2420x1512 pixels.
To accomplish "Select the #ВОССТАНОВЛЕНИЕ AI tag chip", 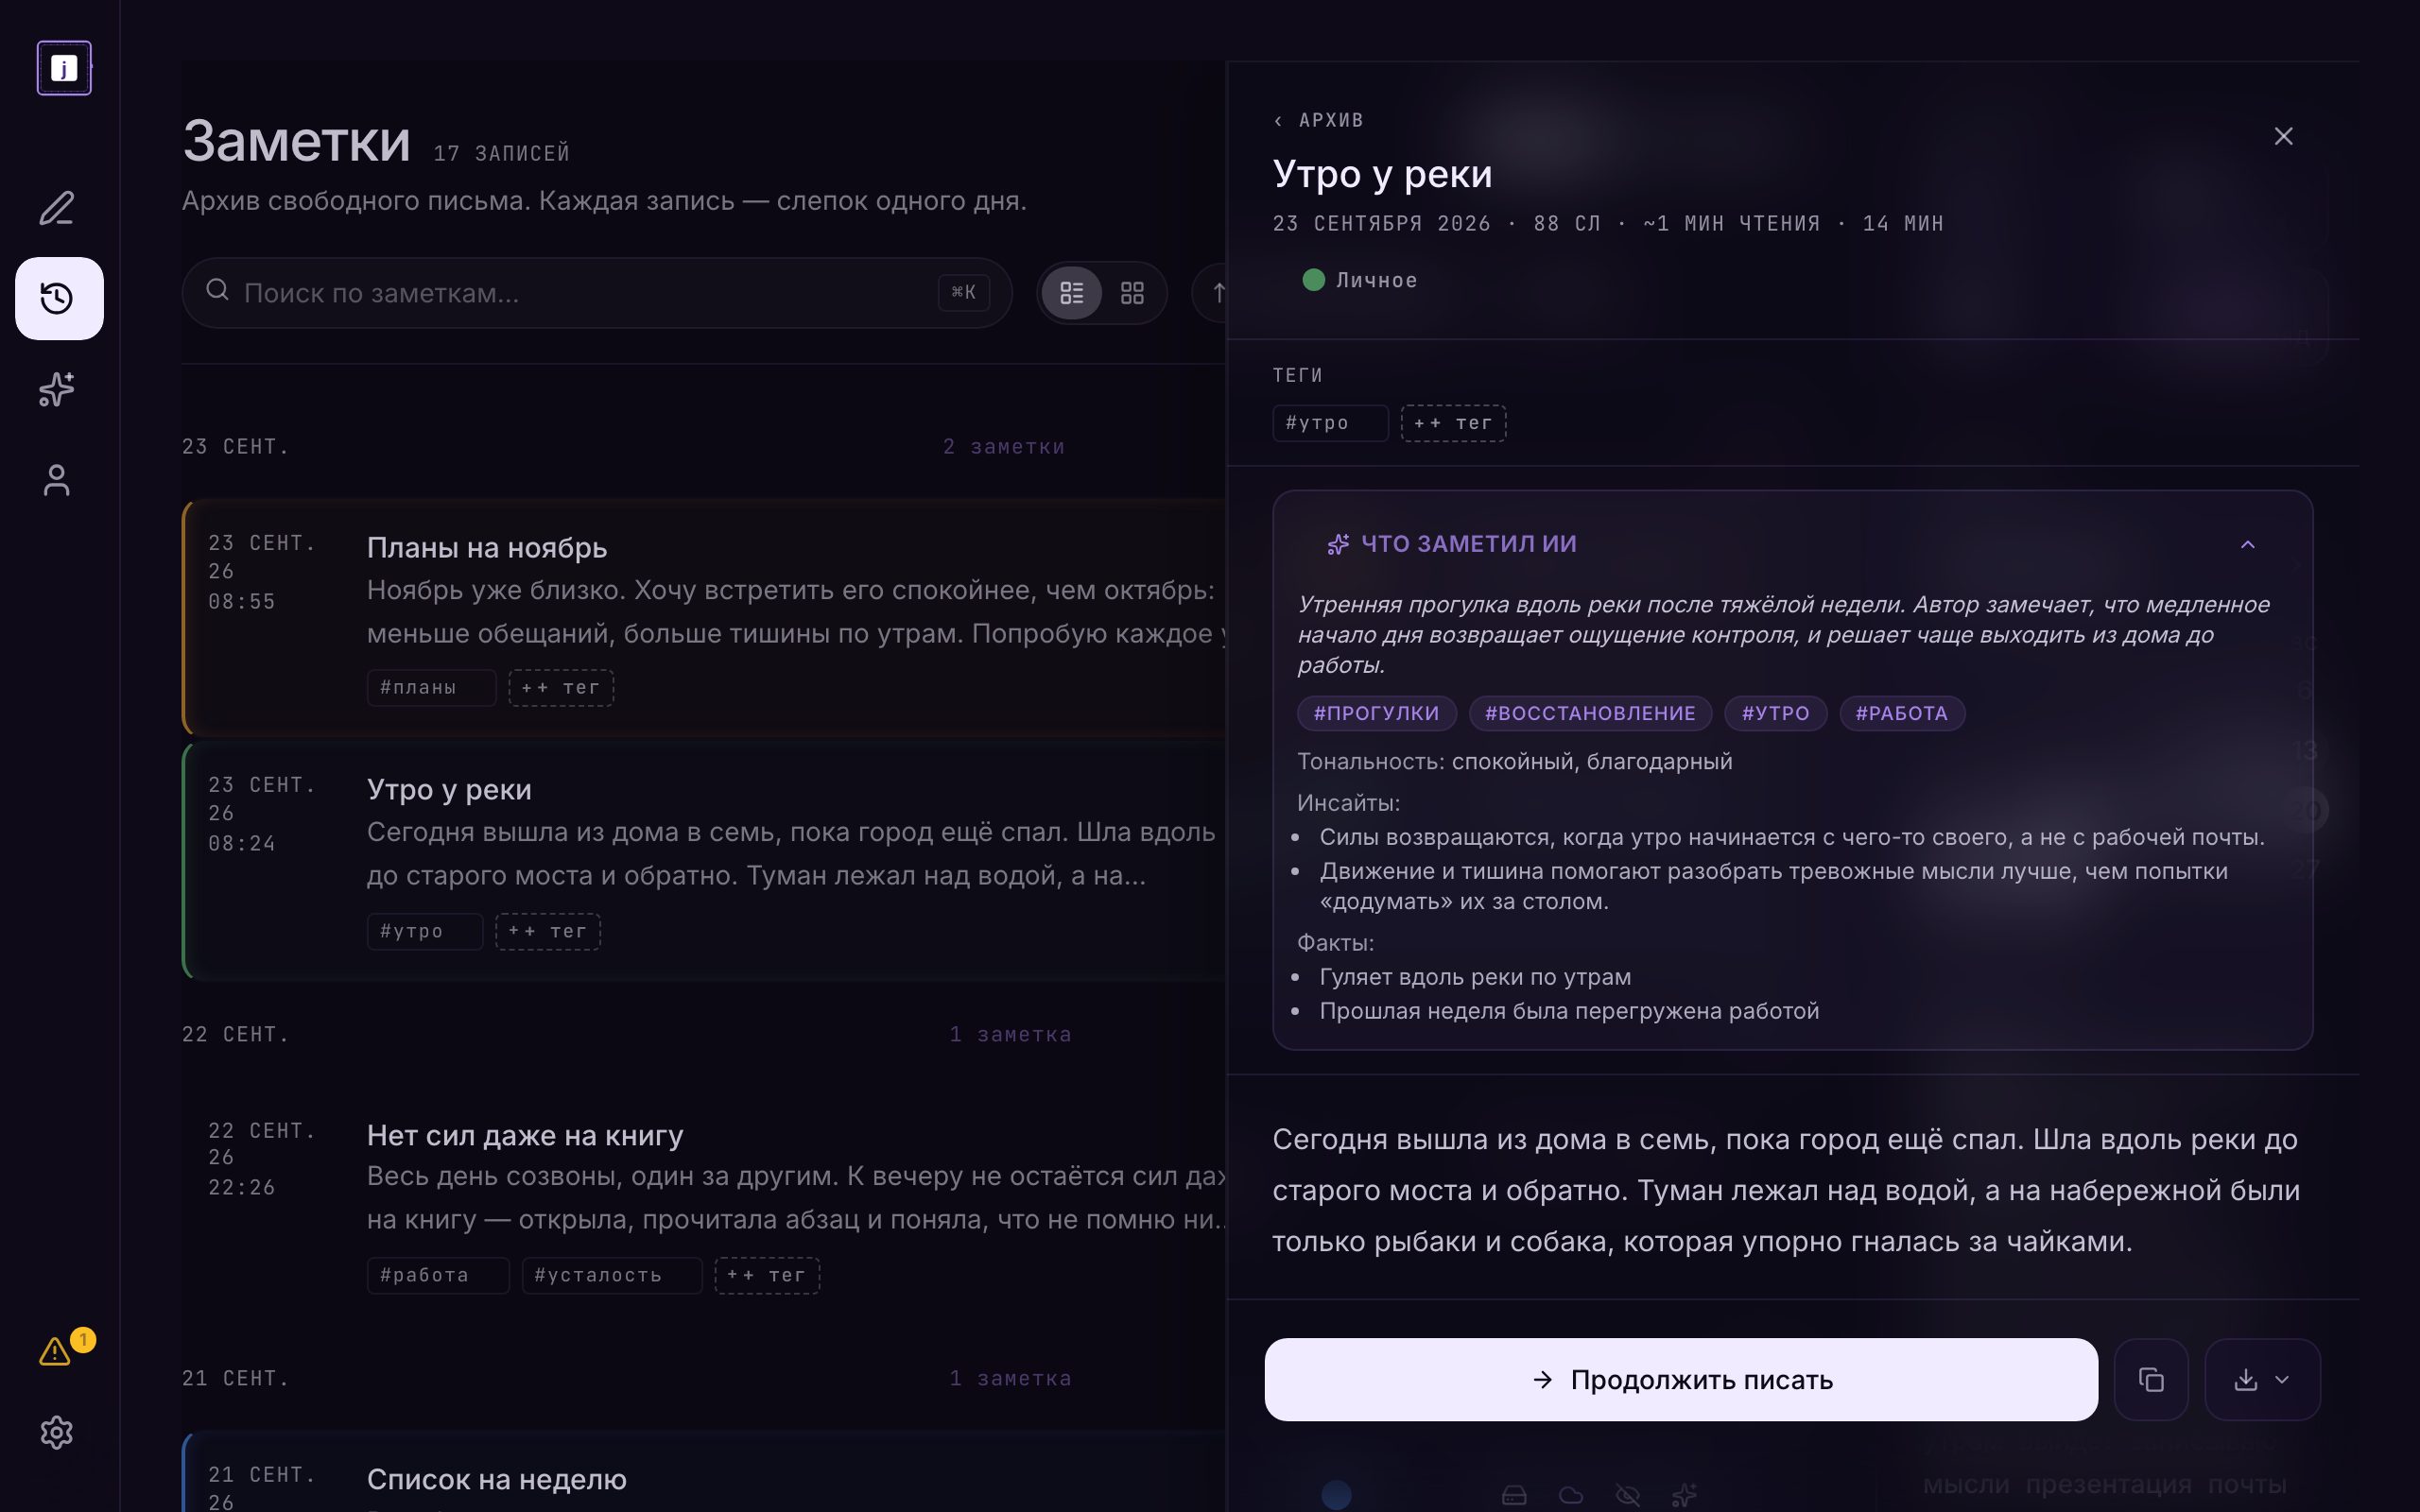I will (x=1590, y=713).
